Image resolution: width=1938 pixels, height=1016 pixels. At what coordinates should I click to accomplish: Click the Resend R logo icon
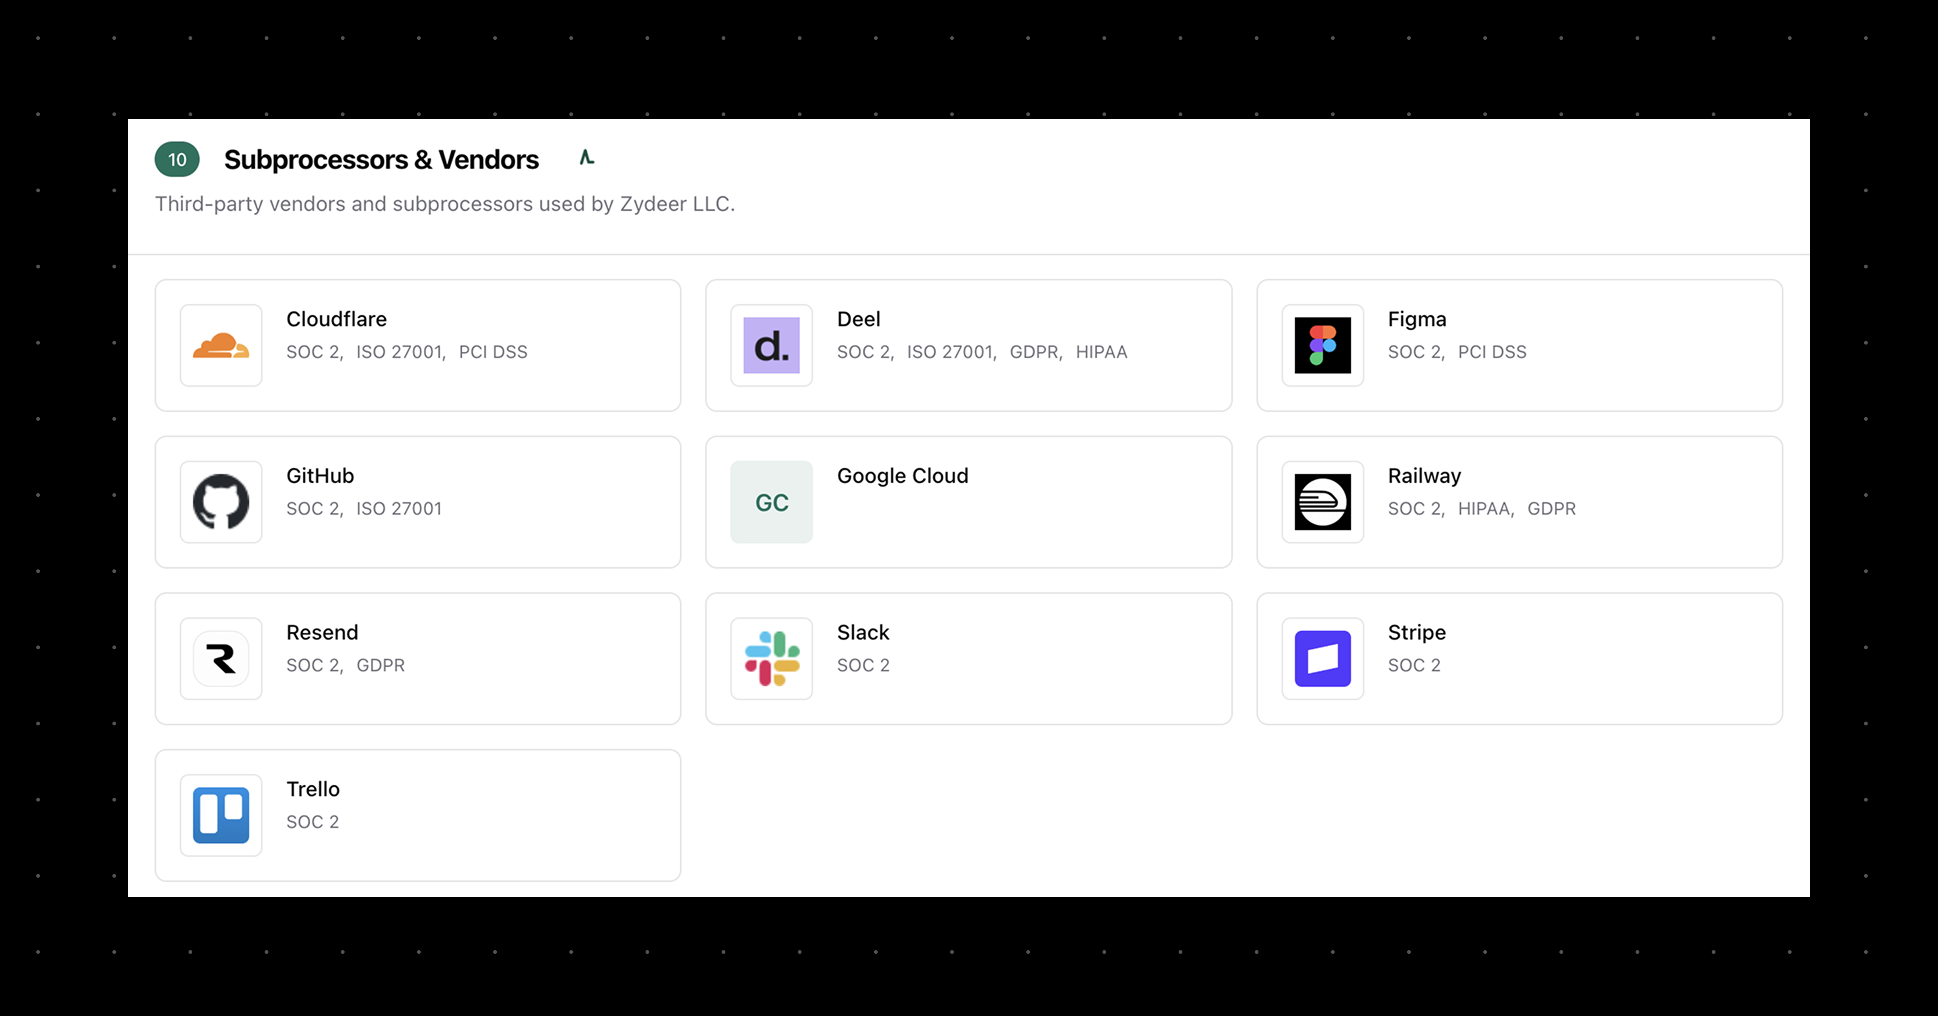click(221, 658)
